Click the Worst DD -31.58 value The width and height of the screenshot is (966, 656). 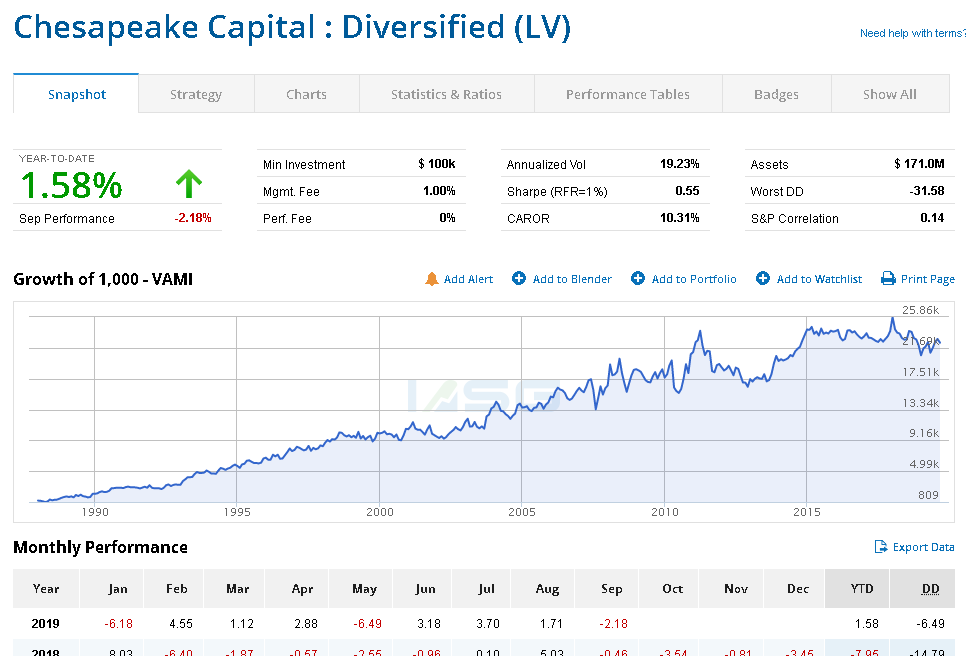(927, 191)
